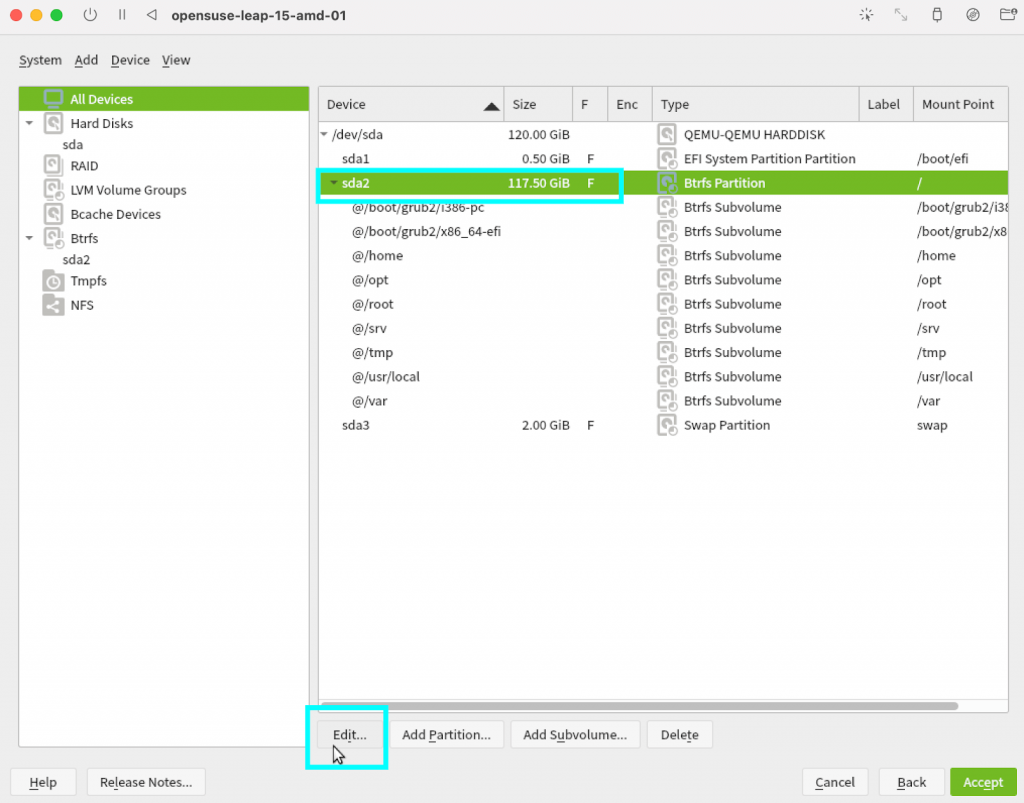Click the horizontal scrollbar of device table
The height and width of the screenshot is (803, 1024).
(x=640, y=706)
